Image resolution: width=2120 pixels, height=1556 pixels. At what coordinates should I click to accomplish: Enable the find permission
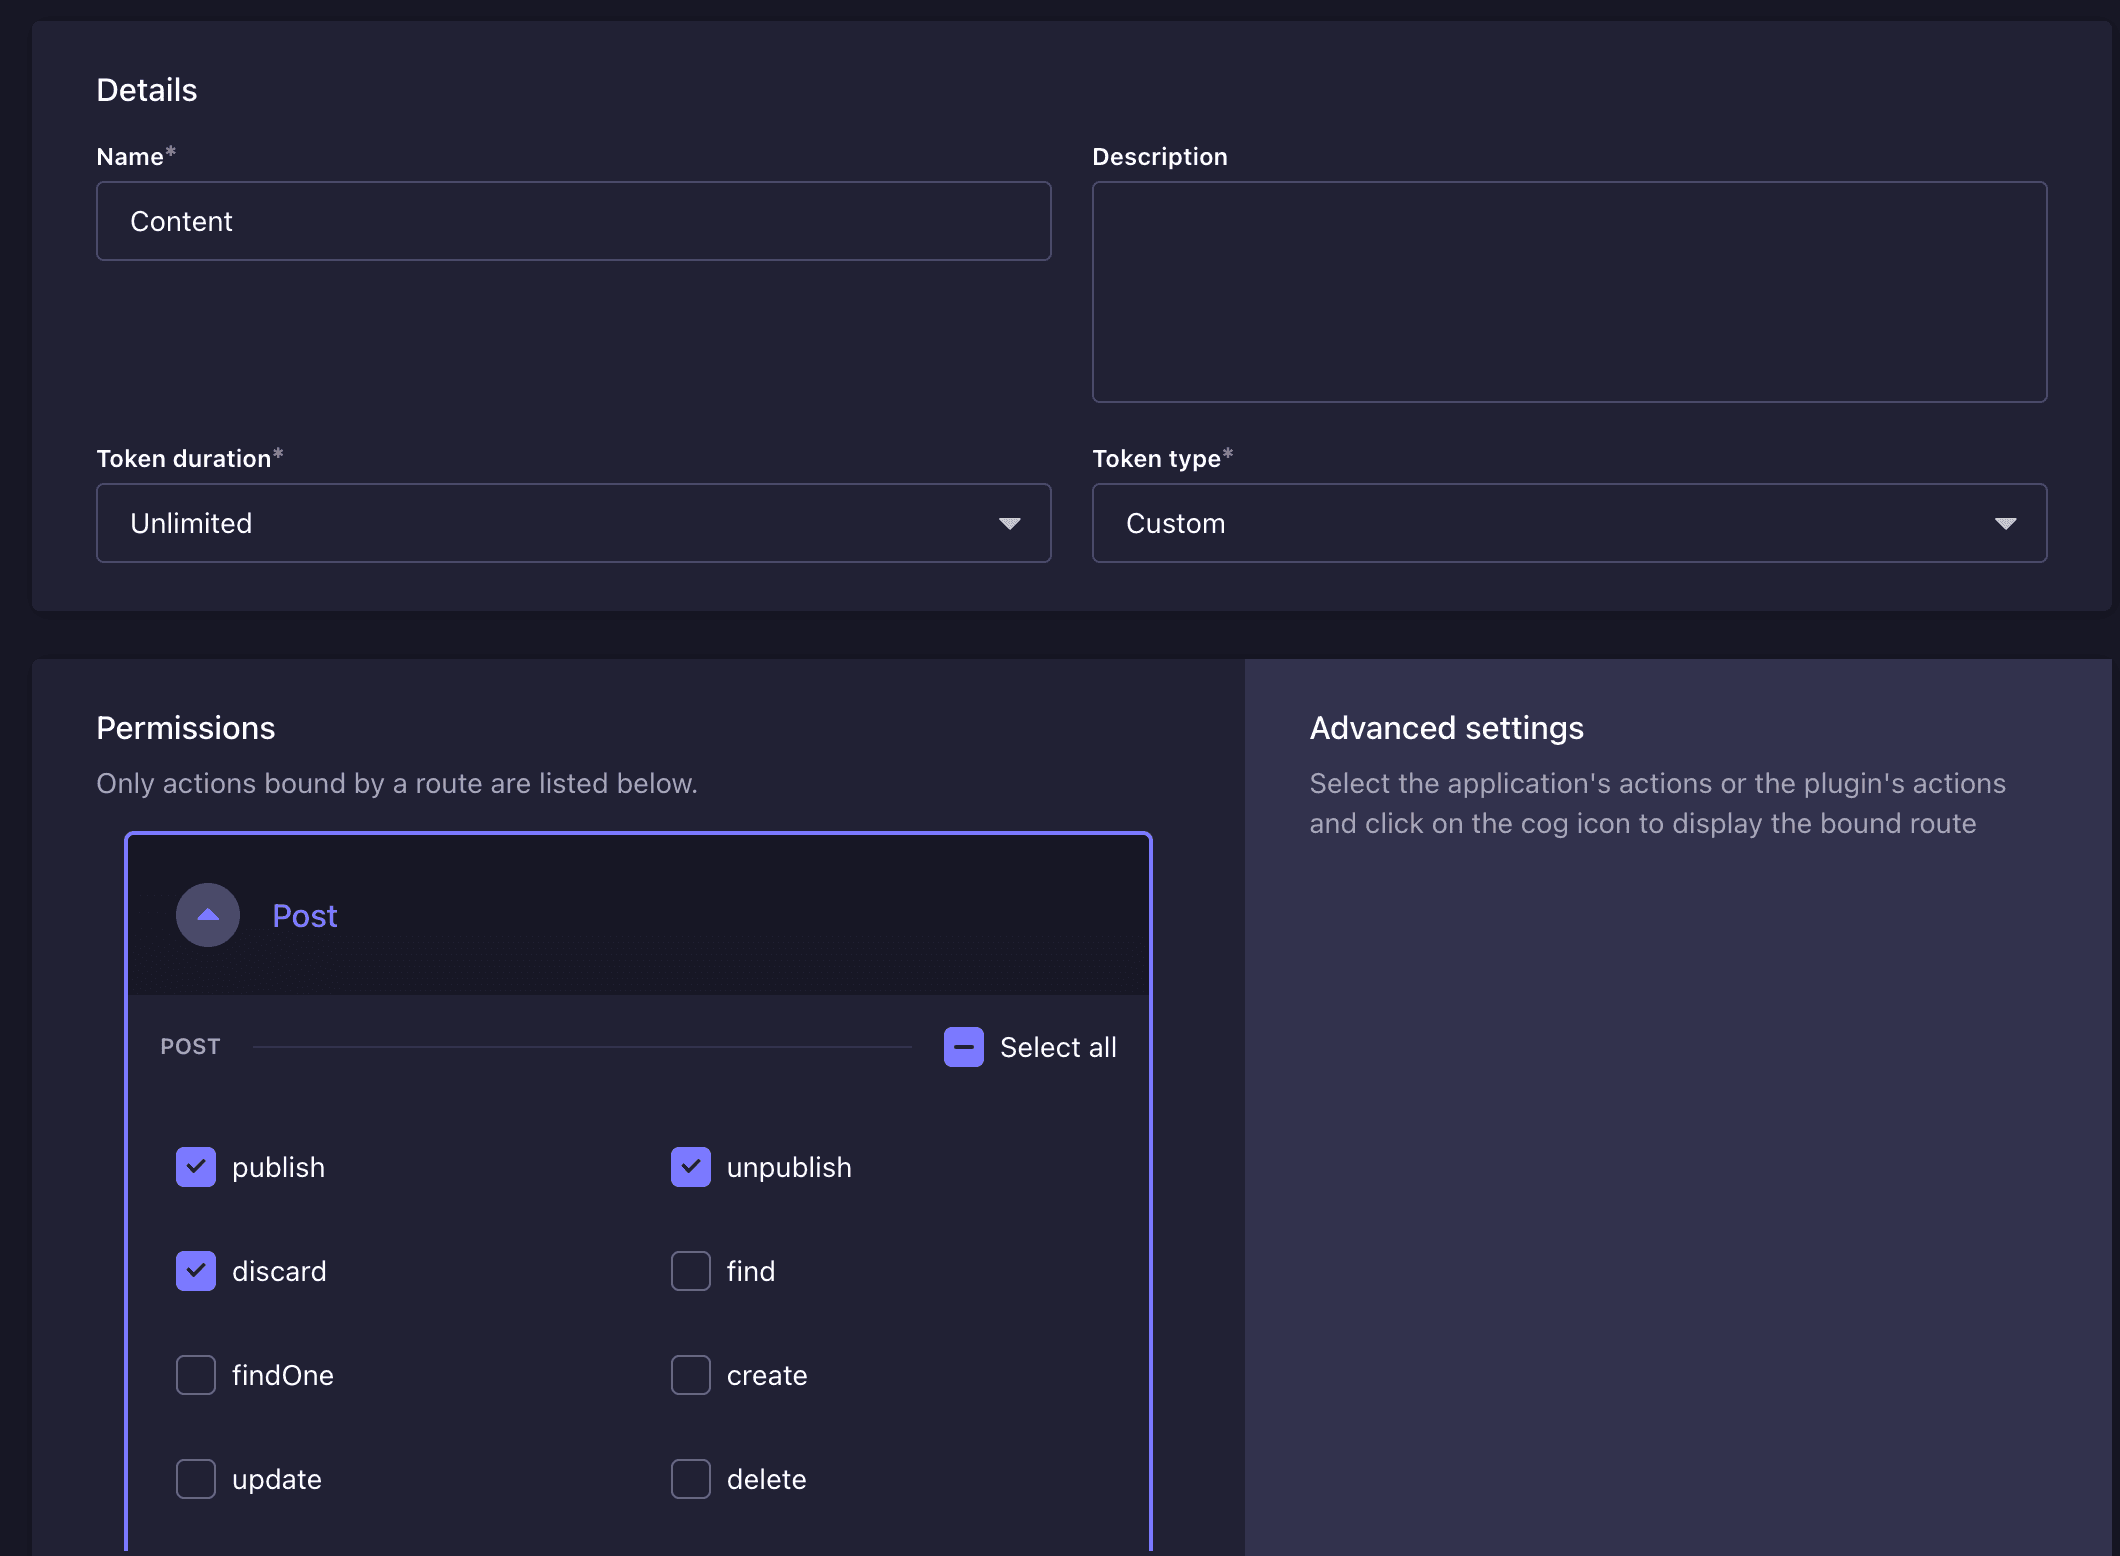point(691,1271)
